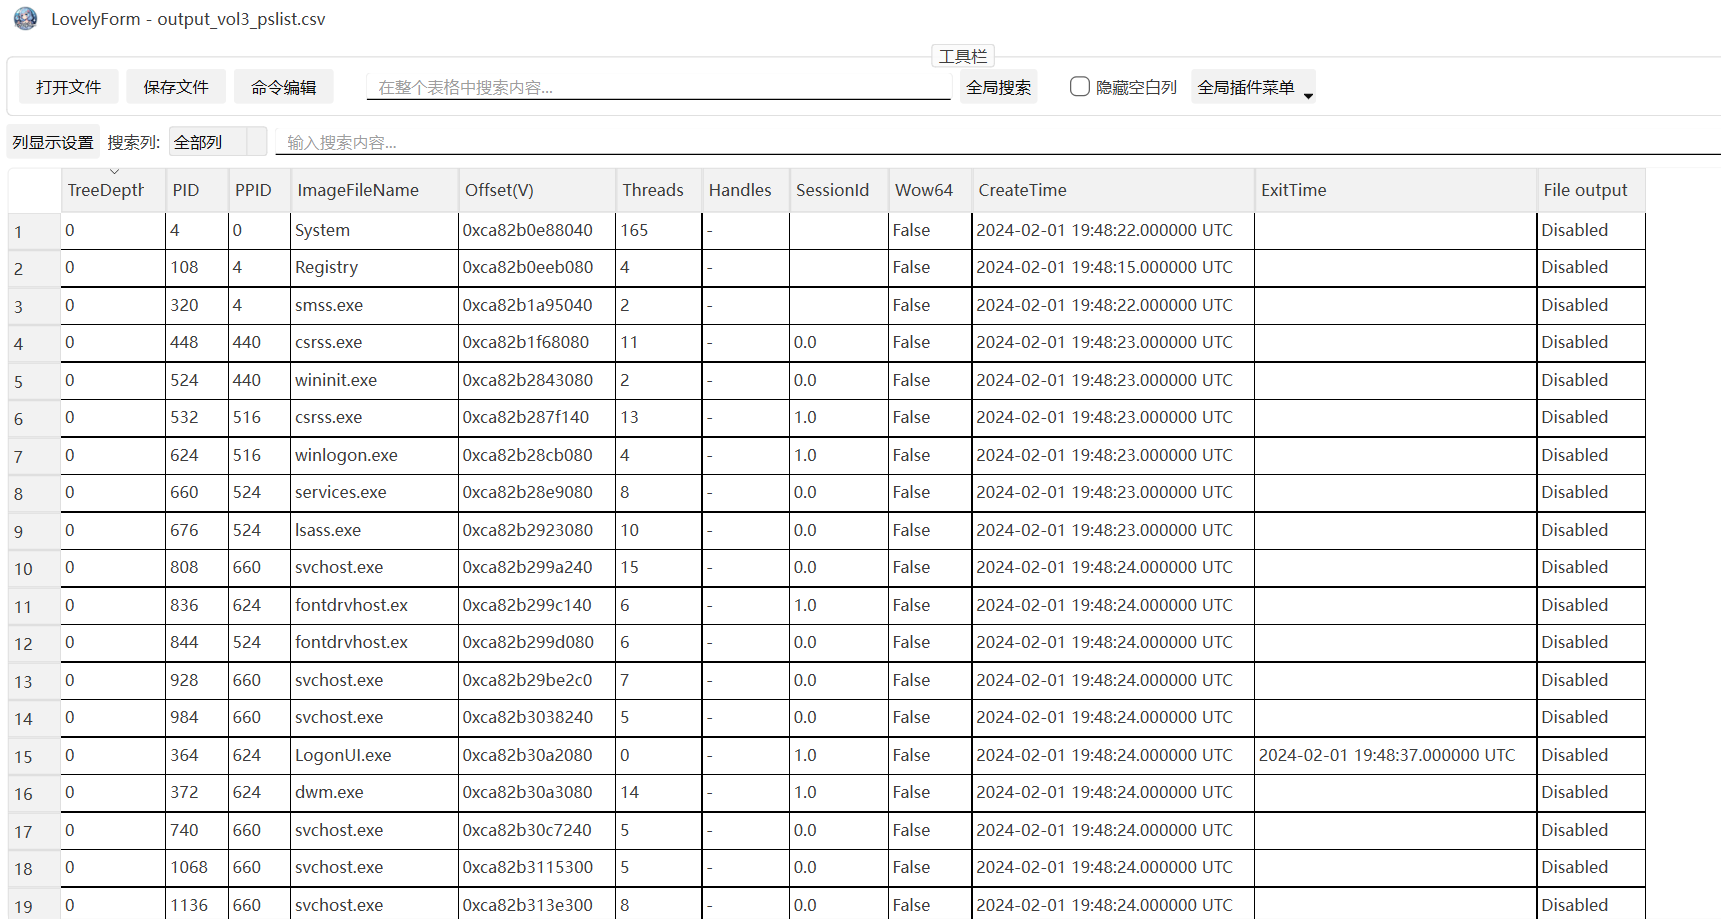Select the Registry cell
1721x919 pixels.
(x=375, y=268)
